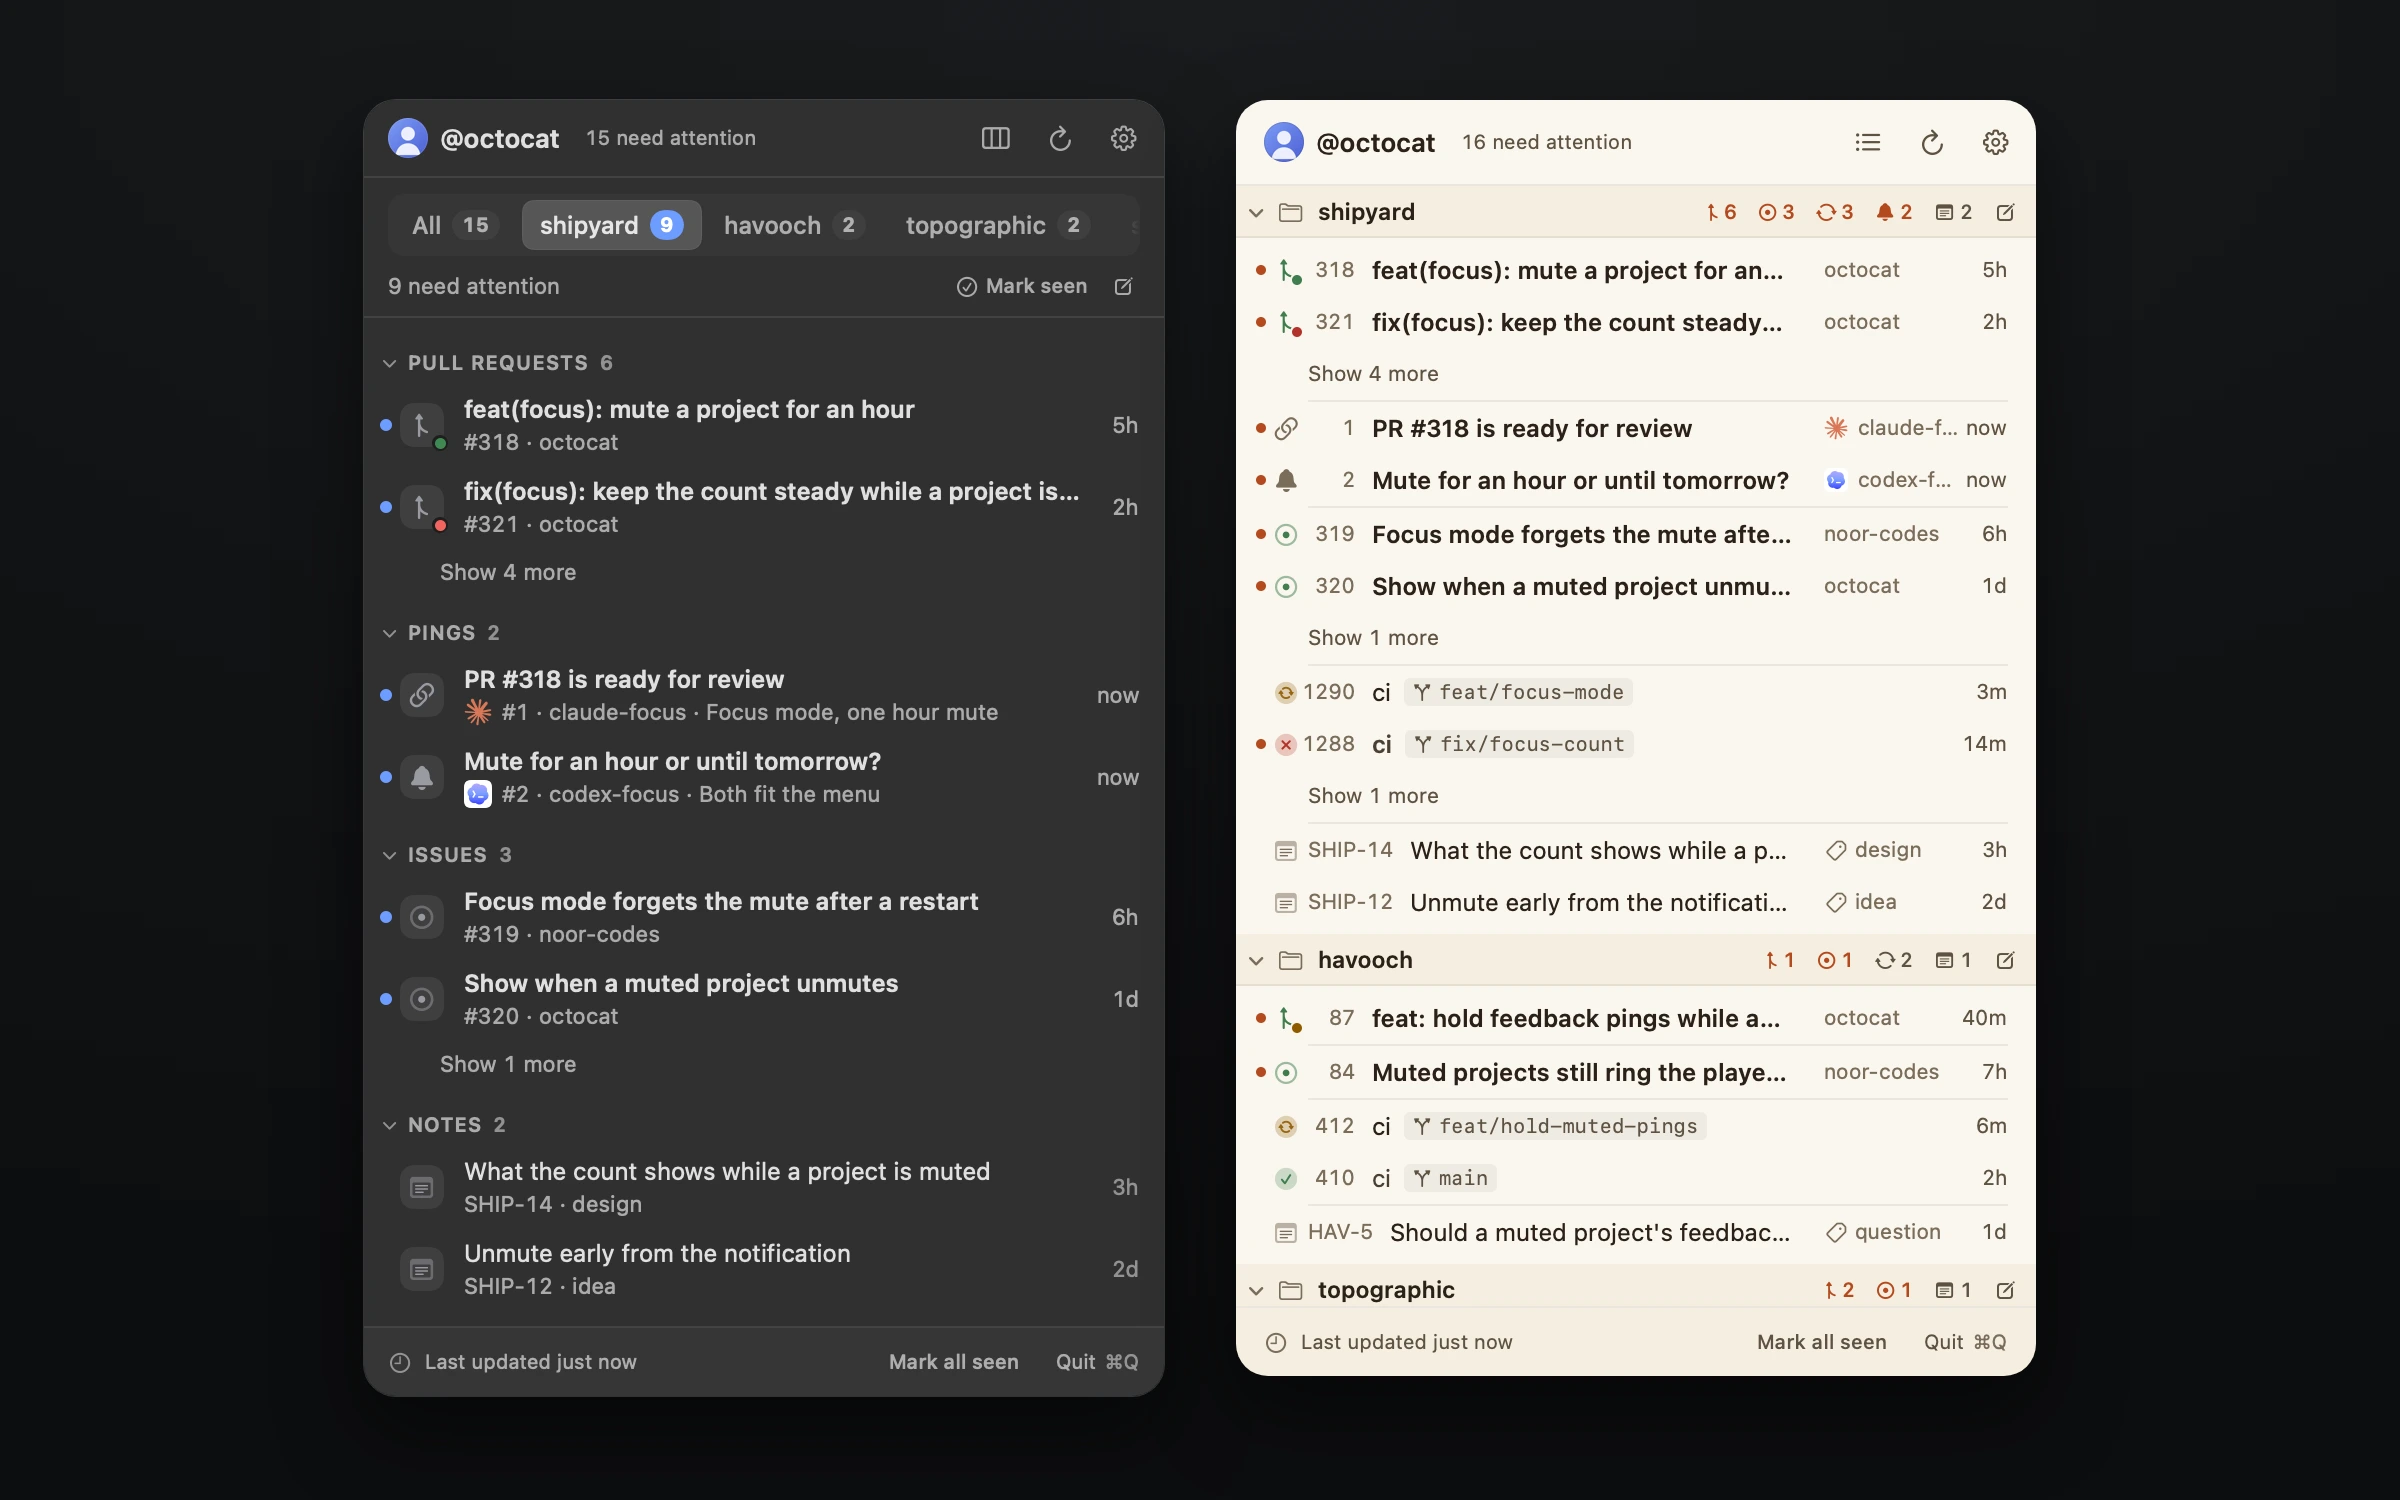Click bell icon for Mute for an hour ping
Screen dimensions: 2400x1500
pos(422,776)
